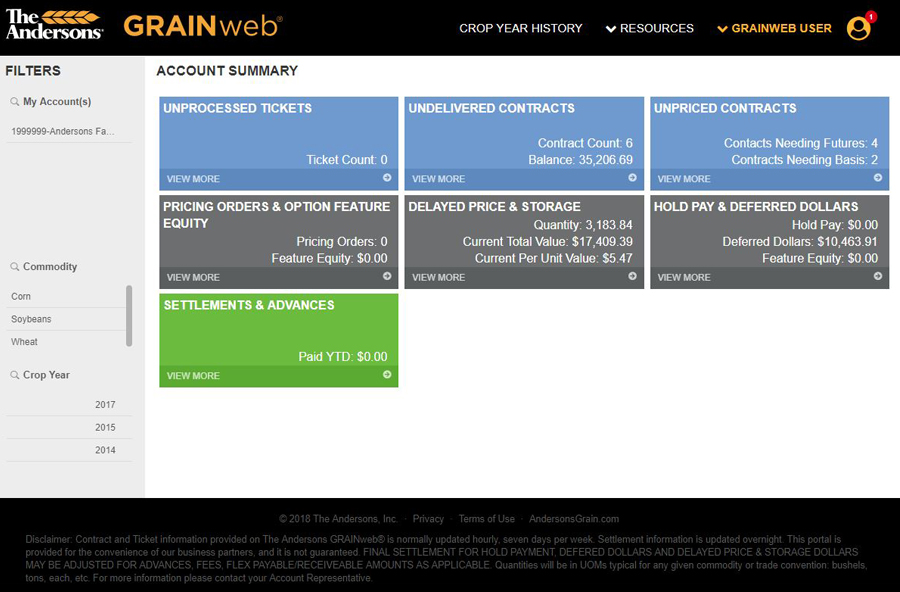This screenshot has height=592, width=900.
Task: Click the Account Summary heading
Action: click(227, 71)
